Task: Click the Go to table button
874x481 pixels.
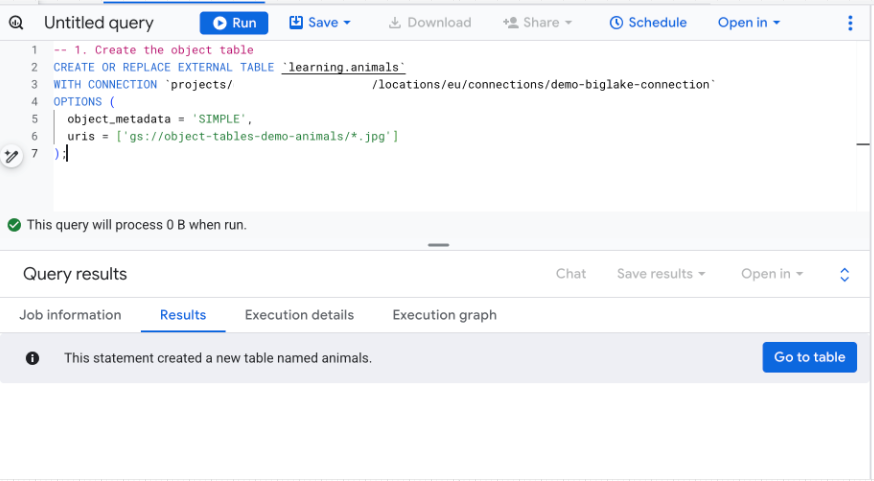Action: click(x=809, y=357)
